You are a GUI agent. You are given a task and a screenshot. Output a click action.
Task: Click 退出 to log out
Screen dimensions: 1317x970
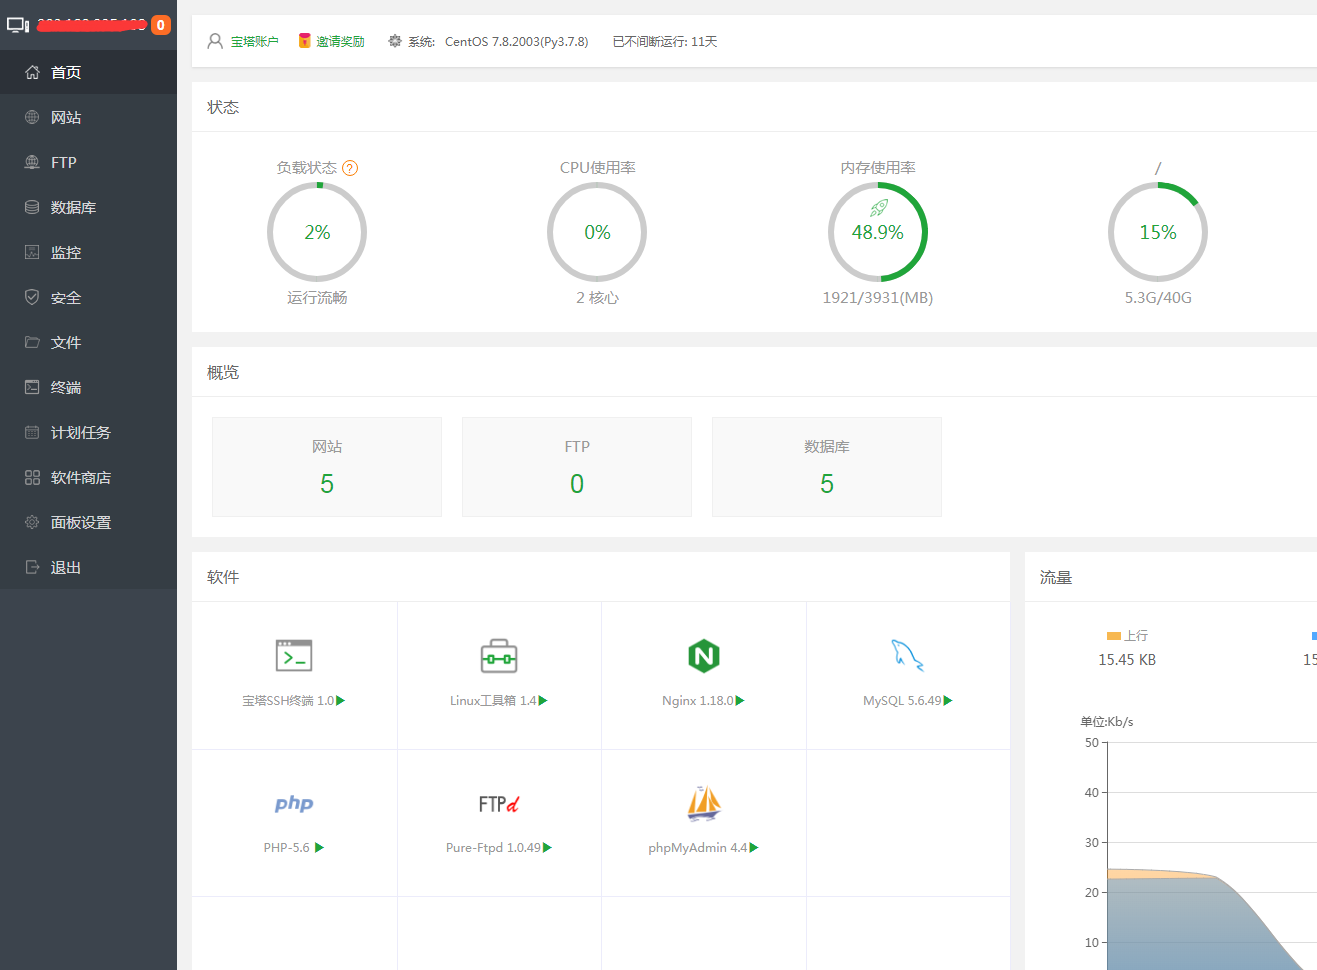88,567
